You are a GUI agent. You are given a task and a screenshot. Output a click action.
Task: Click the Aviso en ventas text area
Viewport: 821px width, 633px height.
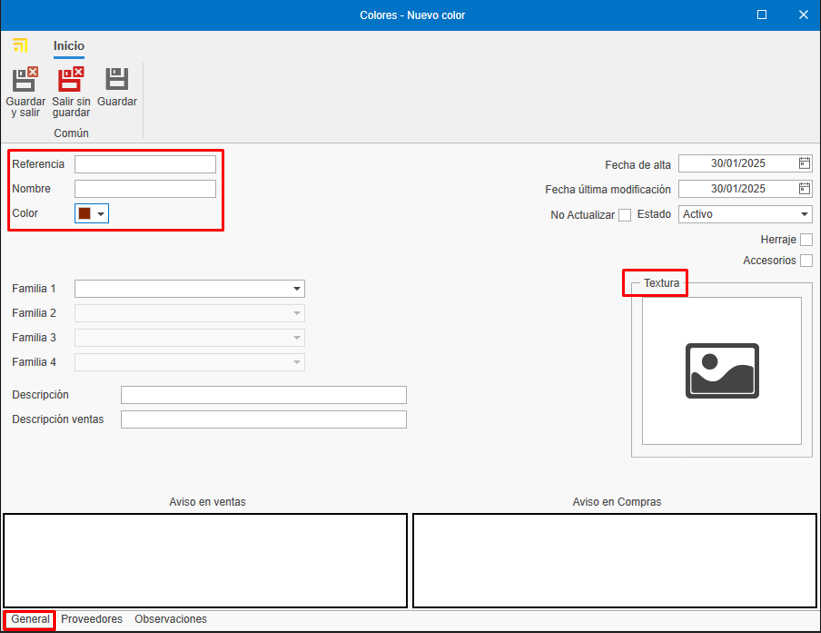205,561
